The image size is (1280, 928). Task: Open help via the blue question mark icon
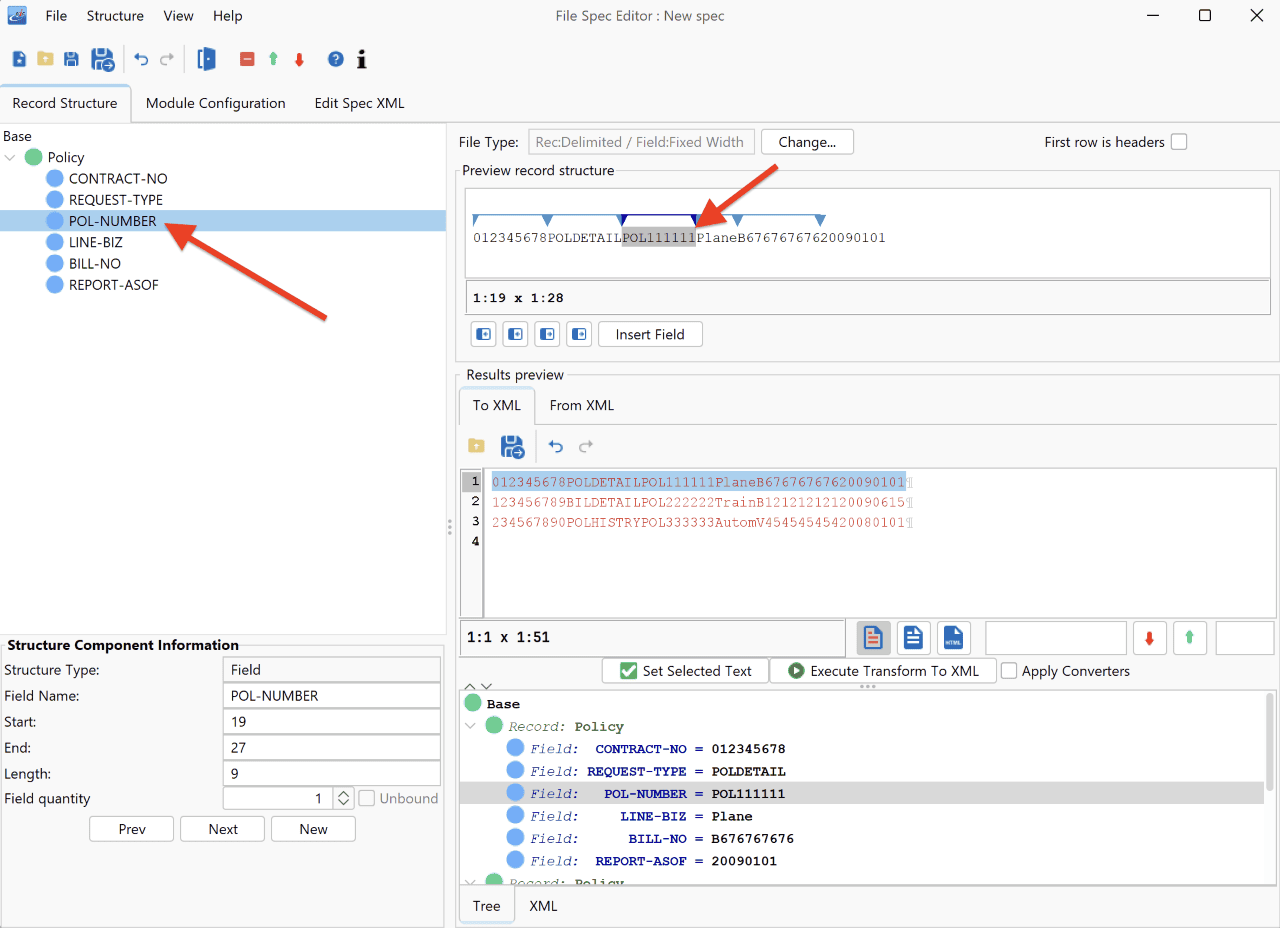336,59
